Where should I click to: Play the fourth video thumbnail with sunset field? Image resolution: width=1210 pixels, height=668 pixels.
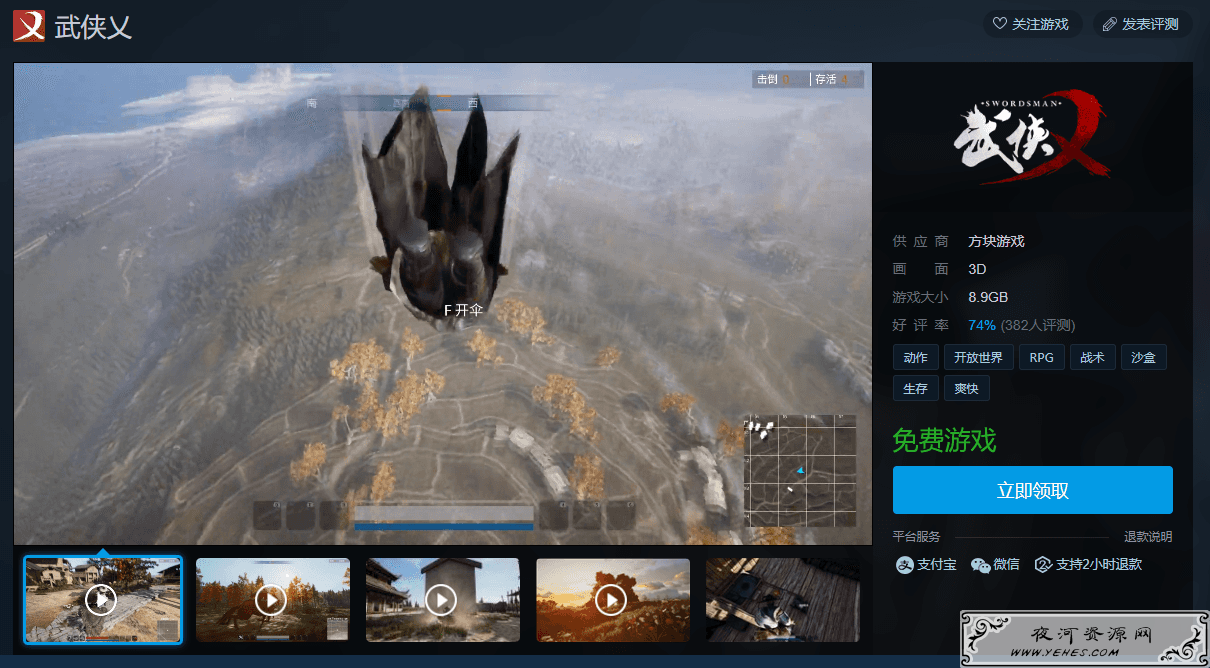612,600
